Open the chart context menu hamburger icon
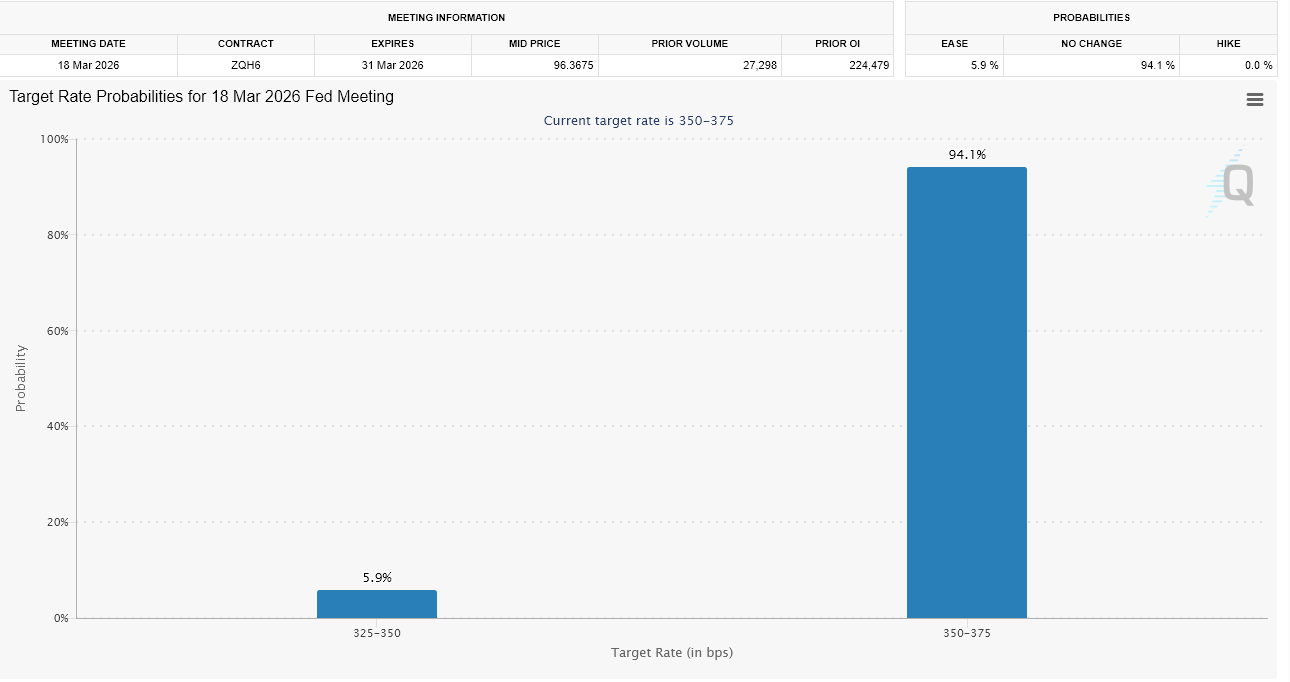Screen dimensions: 1290x682 [1255, 99]
